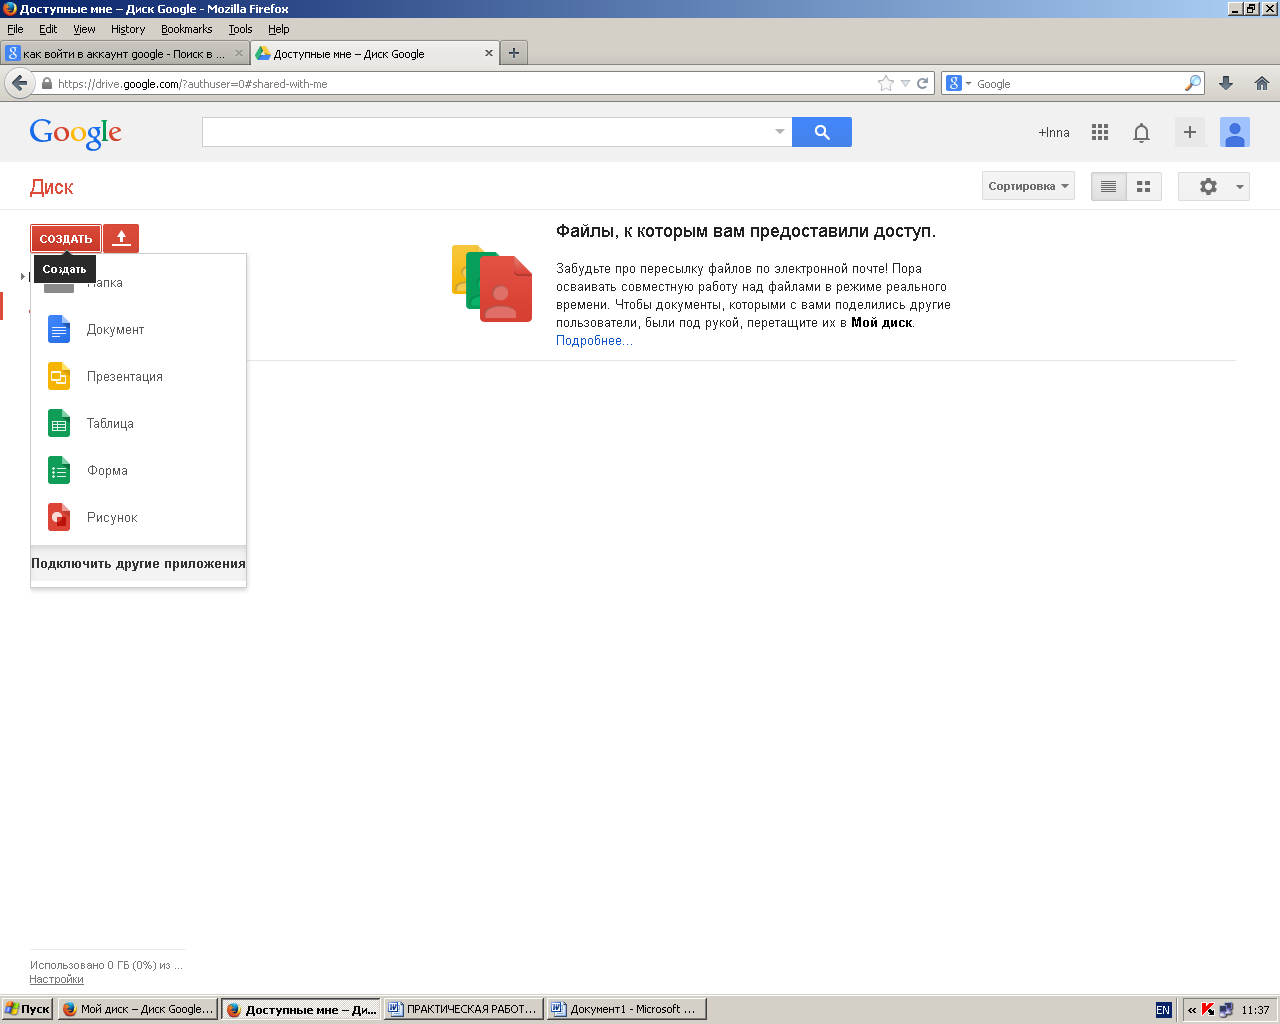Open settings gear dropdown arrow
This screenshot has width=1280, height=1024.
pos(1240,187)
